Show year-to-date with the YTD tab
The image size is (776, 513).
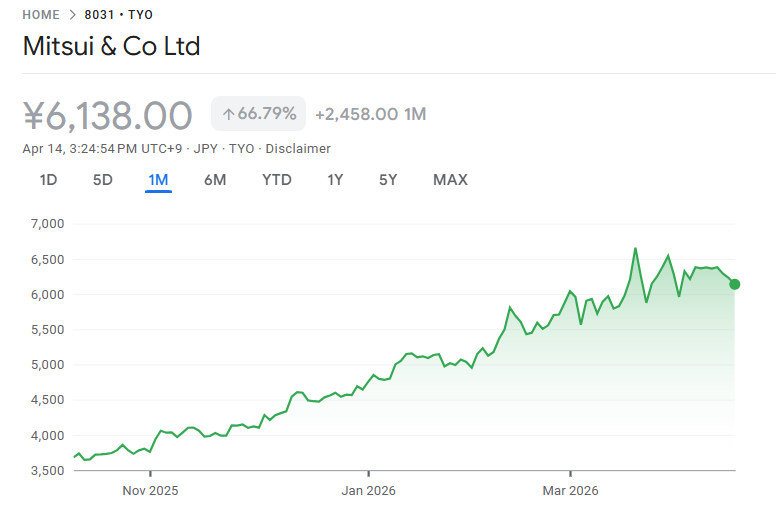click(277, 180)
